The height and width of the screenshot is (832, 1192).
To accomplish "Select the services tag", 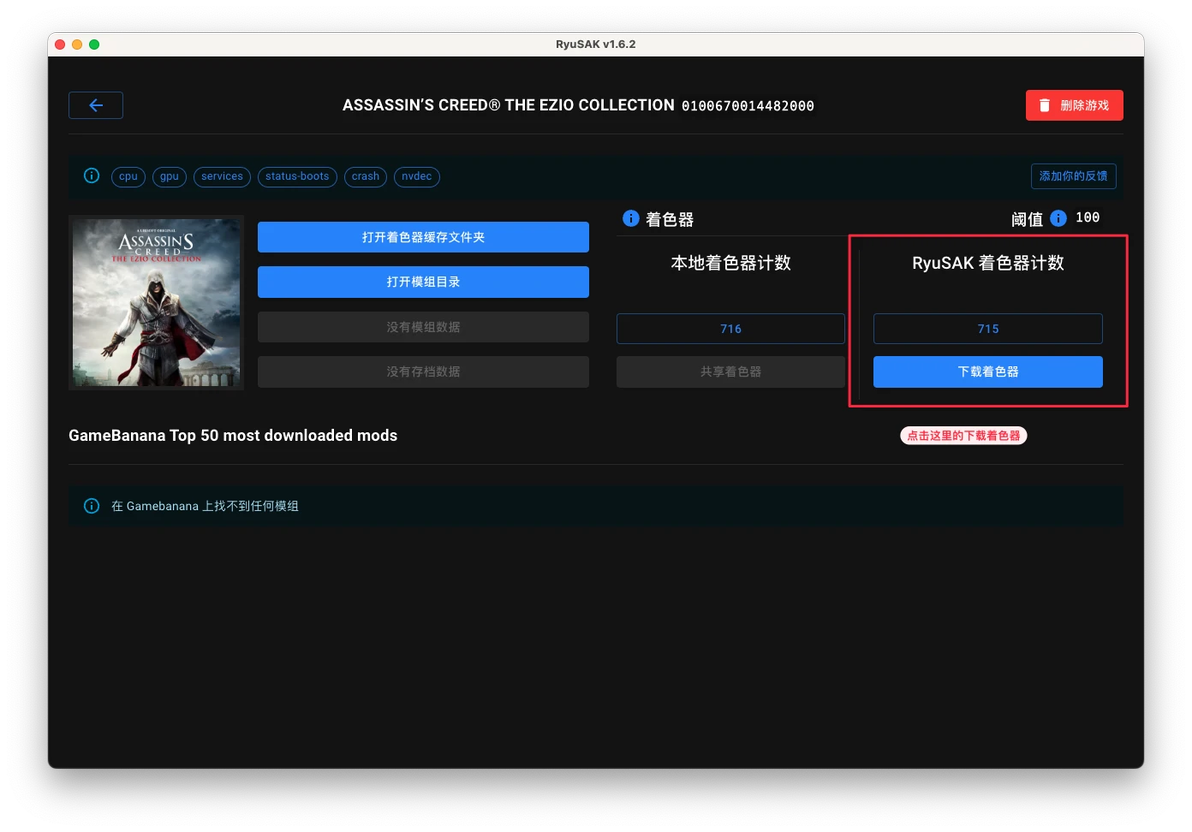I will point(221,176).
